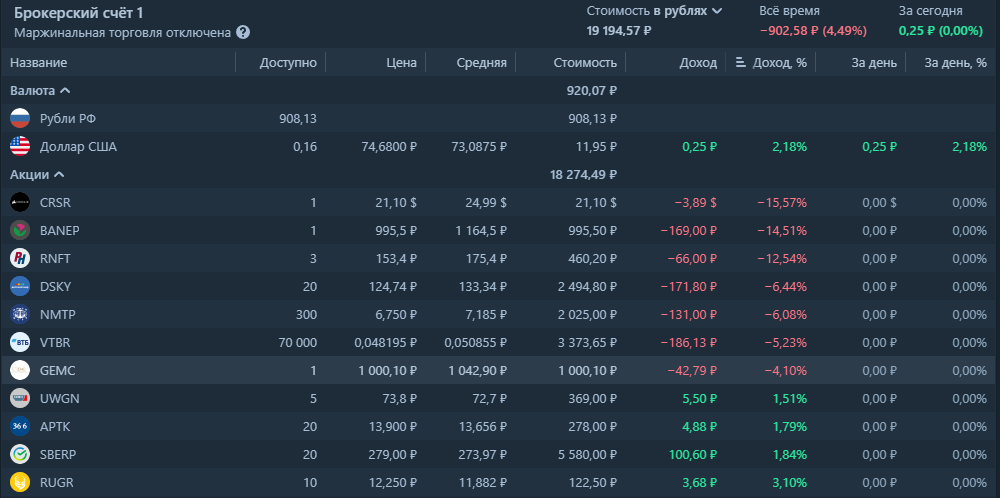Click the APTK 36.6 logo
Image resolution: width=1000 pixels, height=498 pixels.
(20, 426)
